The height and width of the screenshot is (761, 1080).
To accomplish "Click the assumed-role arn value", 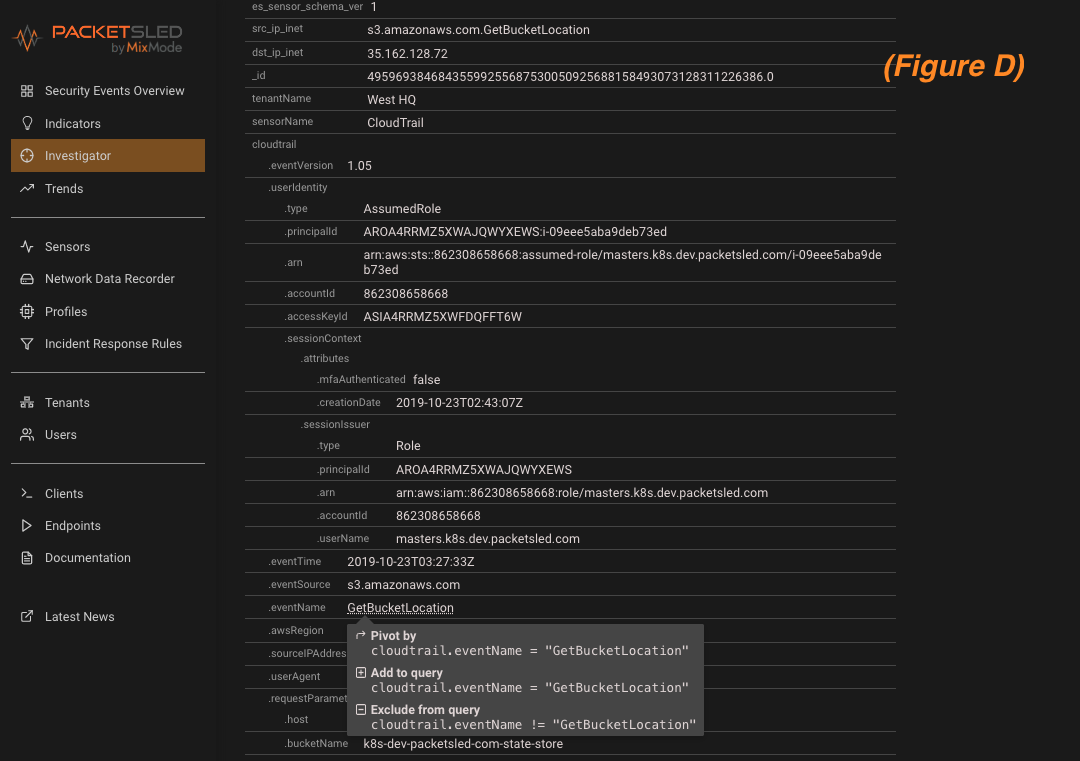I will pos(623,262).
